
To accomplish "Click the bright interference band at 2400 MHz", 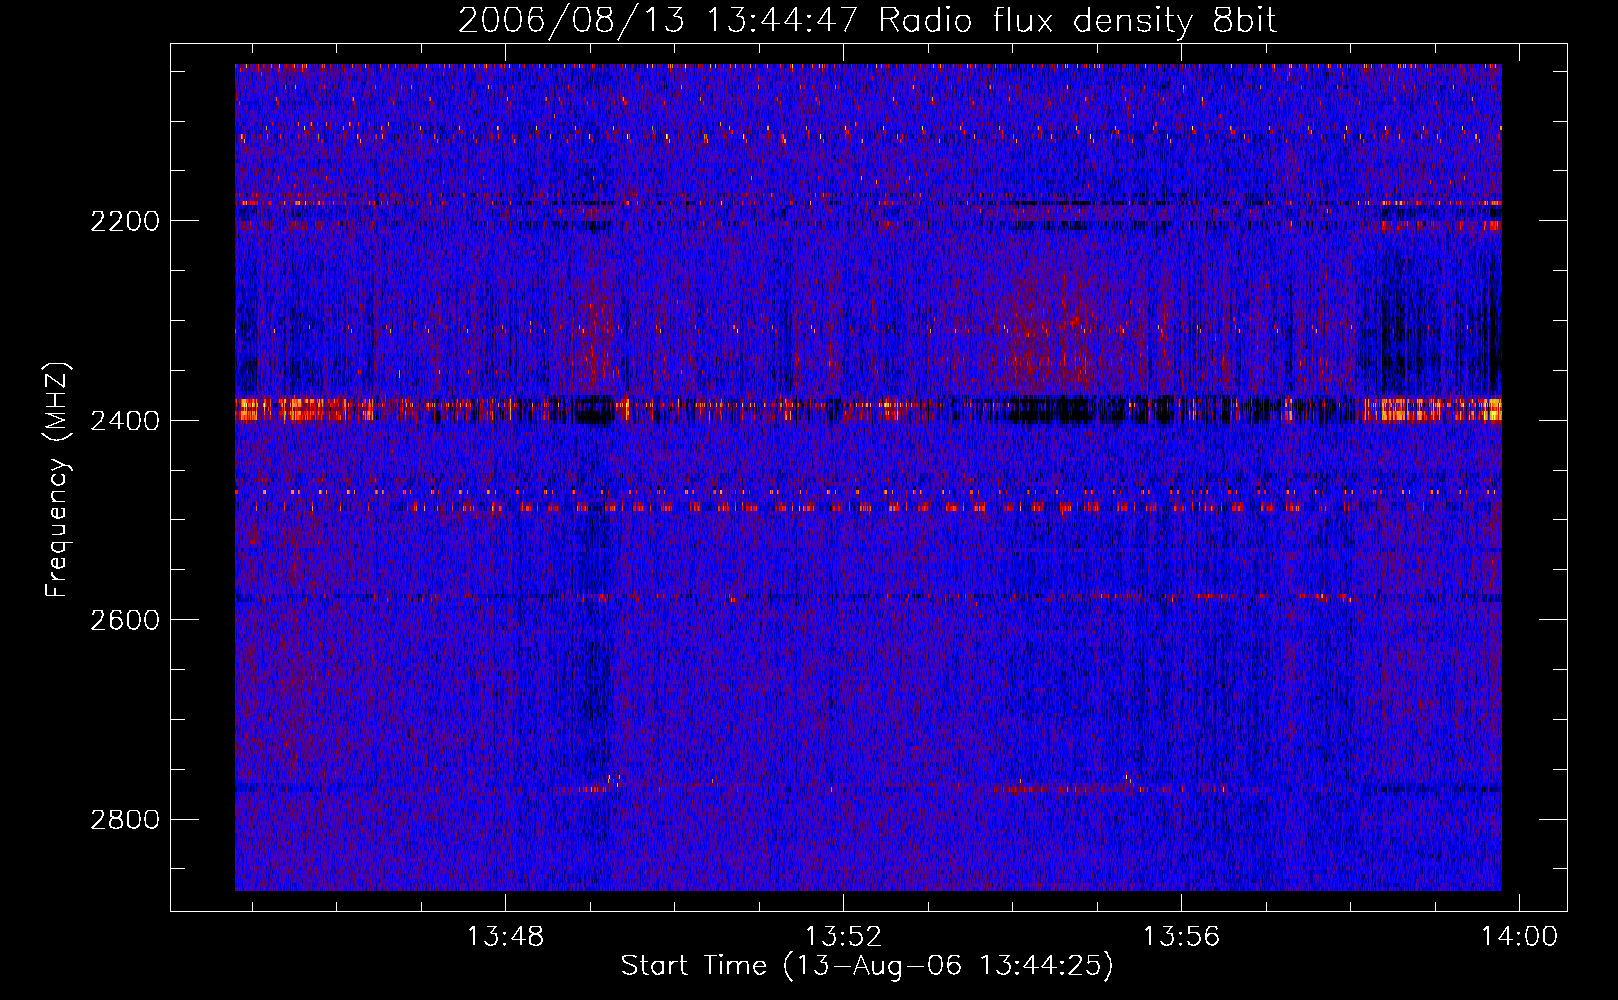I will pyautogui.click(x=868, y=410).
